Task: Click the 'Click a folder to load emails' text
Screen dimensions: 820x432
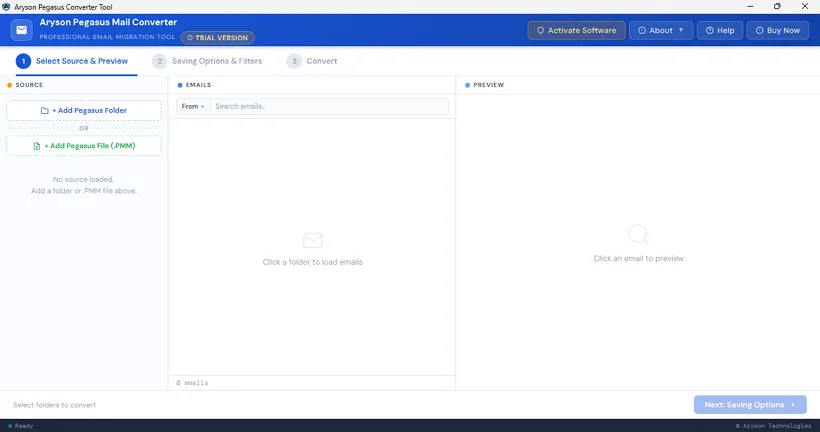Action: [x=312, y=262]
